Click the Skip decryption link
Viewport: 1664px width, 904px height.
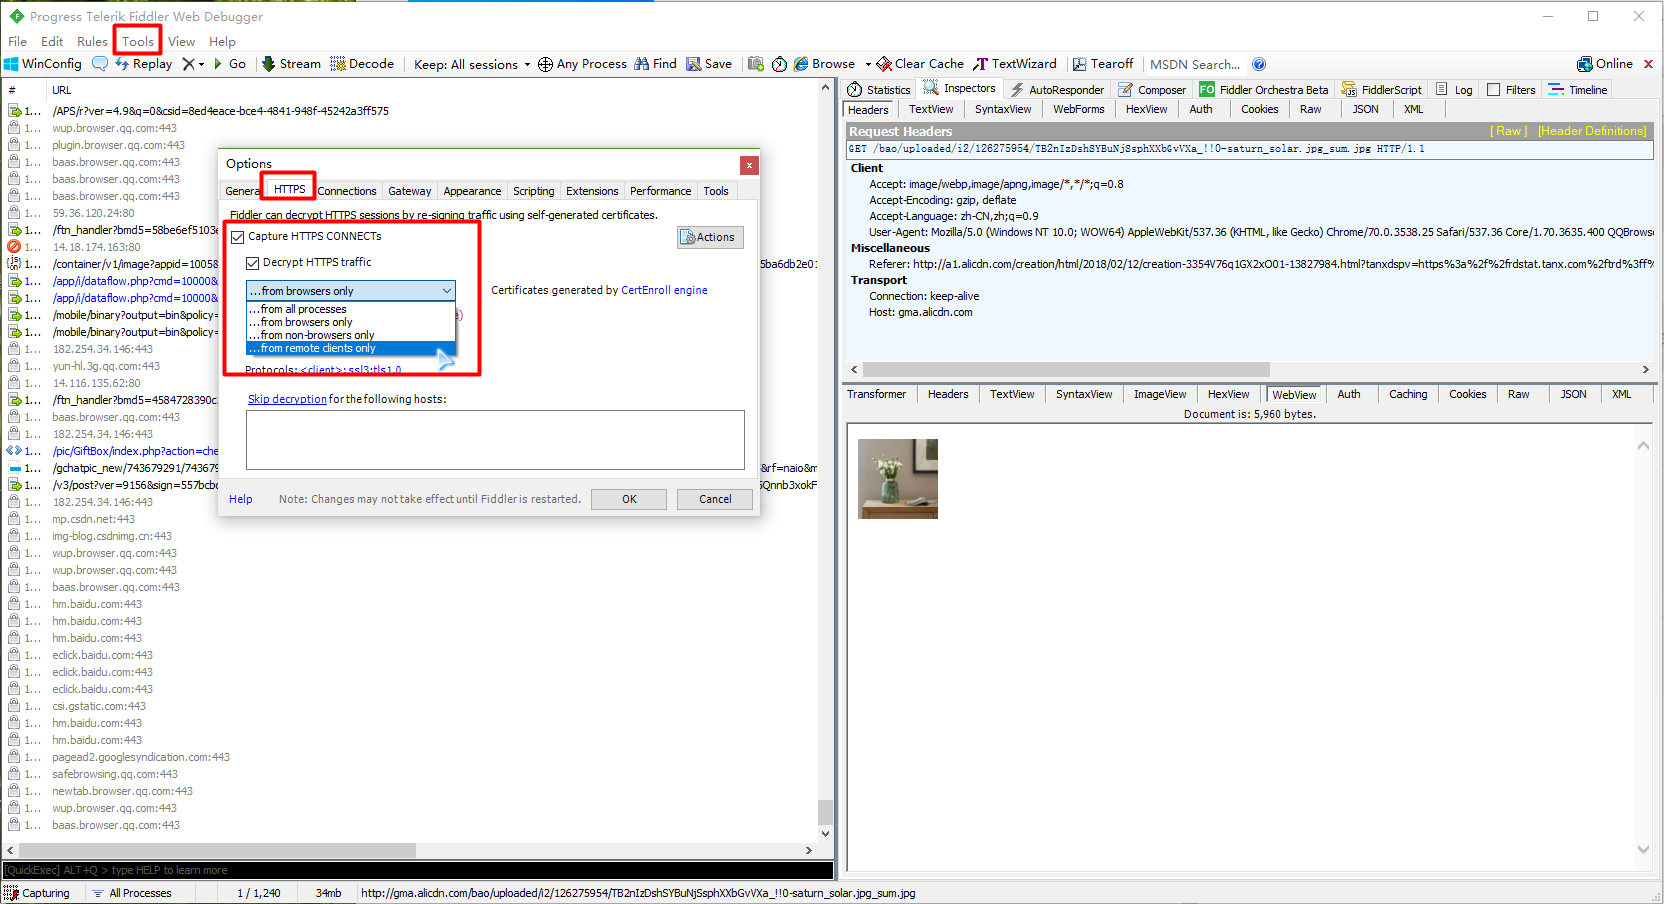click(287, 399)
